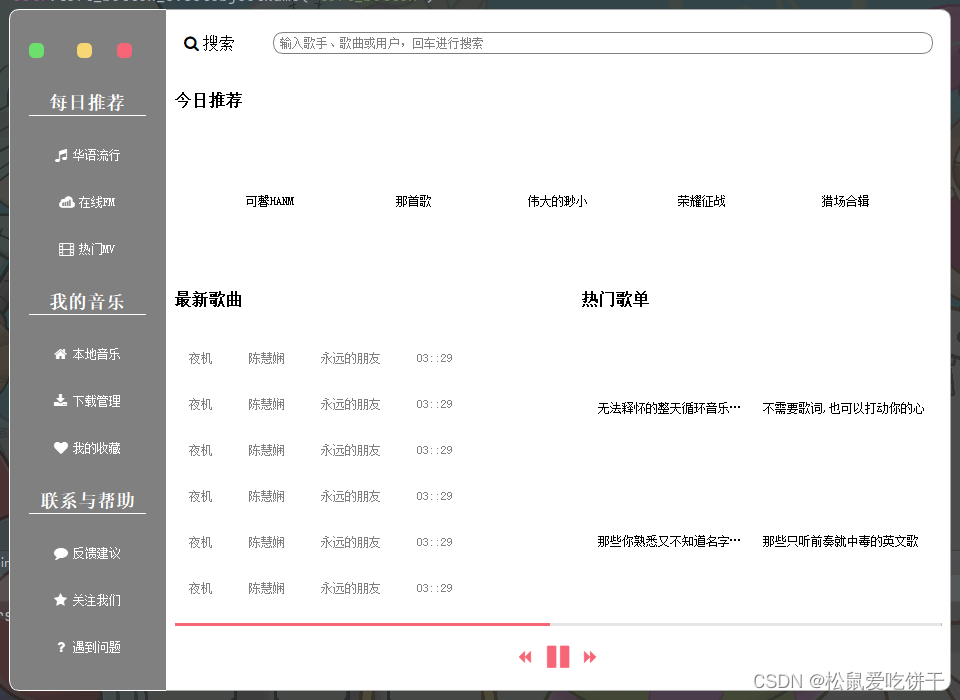
Task: Click the 联系与帮助 section header
Action: 87,501
